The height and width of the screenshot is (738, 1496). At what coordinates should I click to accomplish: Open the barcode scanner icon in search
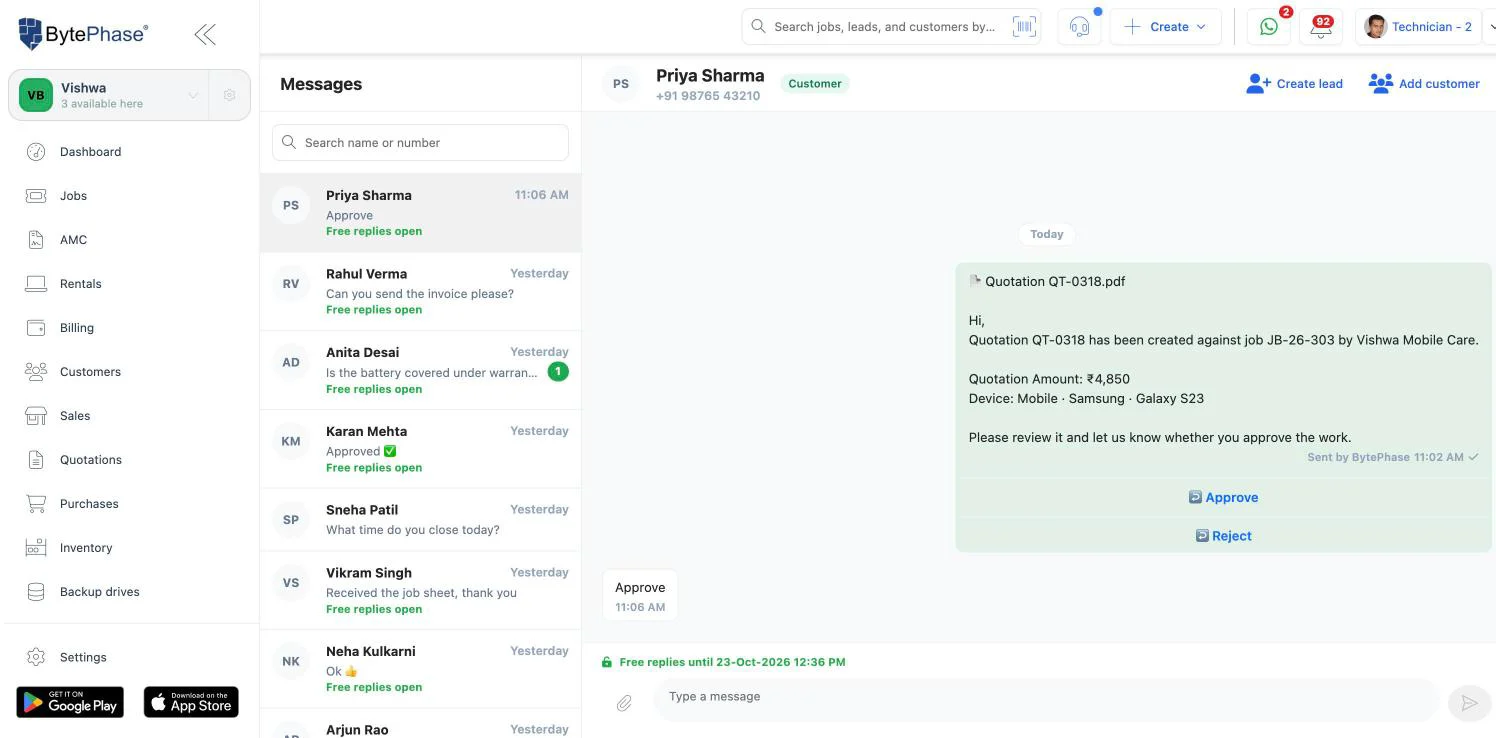point(1024,27)
